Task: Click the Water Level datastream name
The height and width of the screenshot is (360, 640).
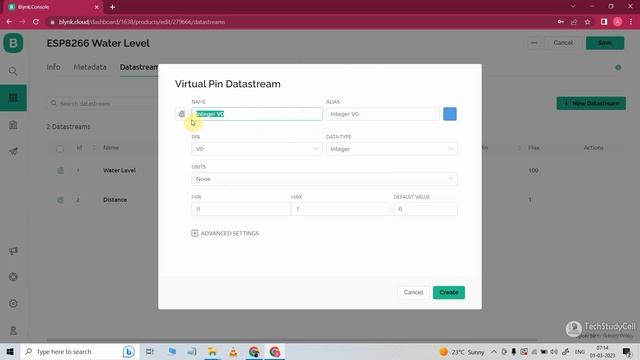Action: pos(119,170)
